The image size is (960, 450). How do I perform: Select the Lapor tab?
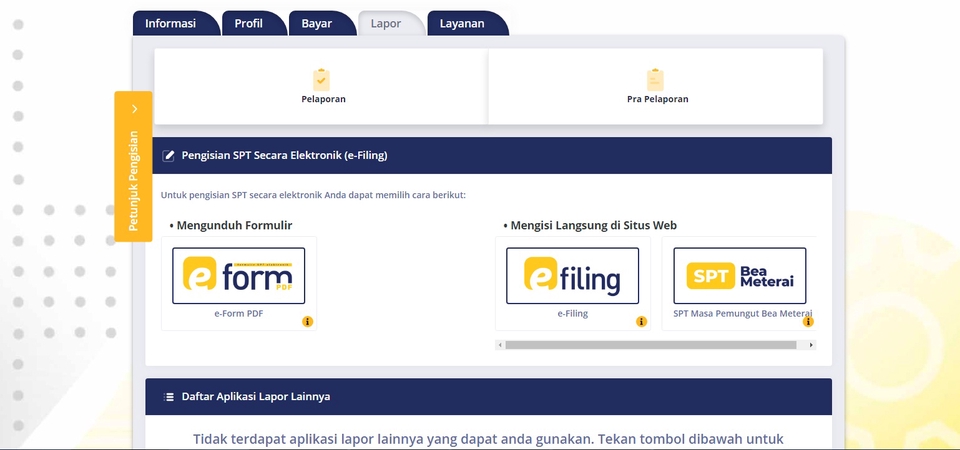(391, 23)
